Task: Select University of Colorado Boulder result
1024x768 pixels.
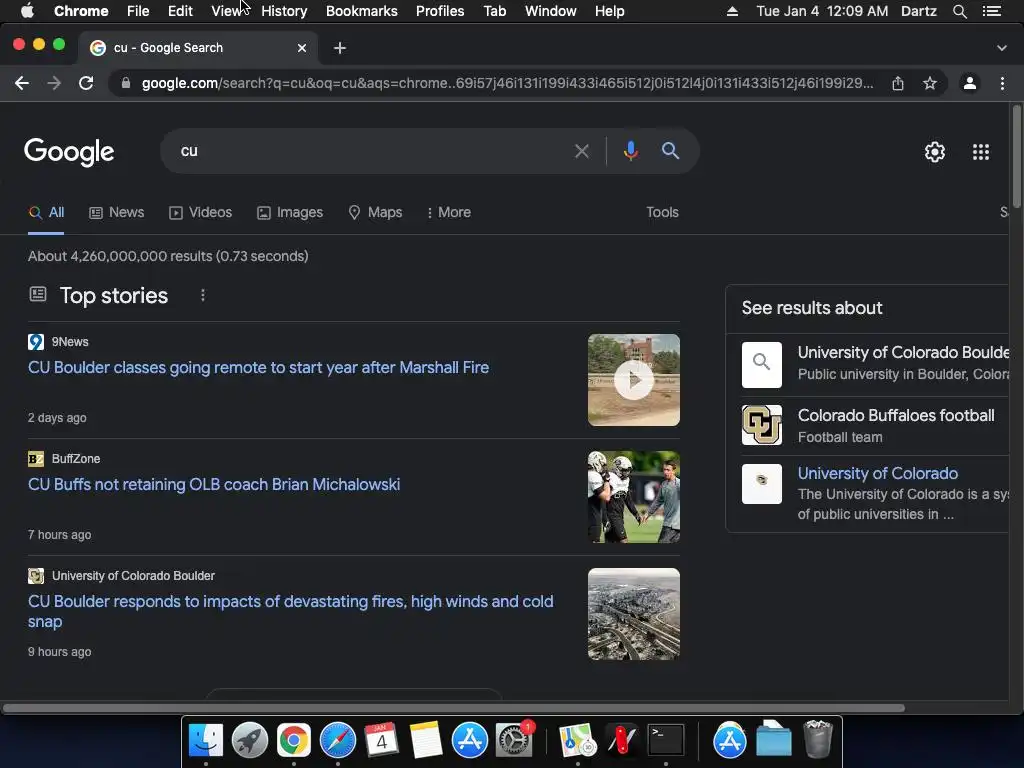Action: (875, 363)
